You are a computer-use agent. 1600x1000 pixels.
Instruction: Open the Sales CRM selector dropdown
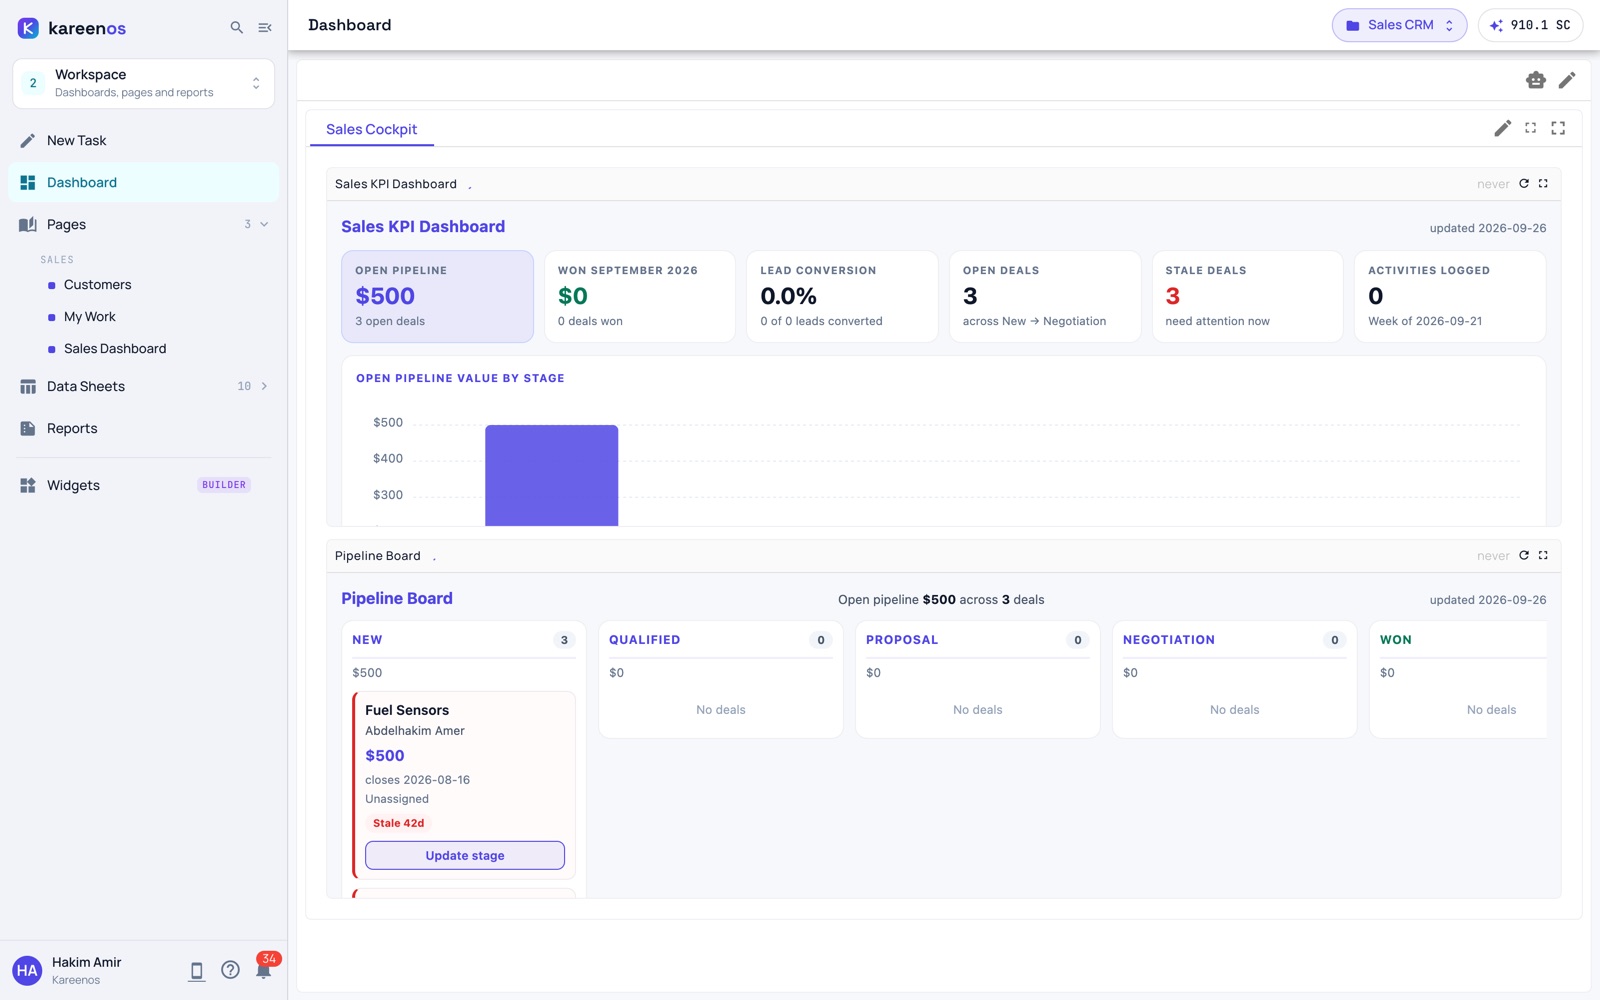1399,25
